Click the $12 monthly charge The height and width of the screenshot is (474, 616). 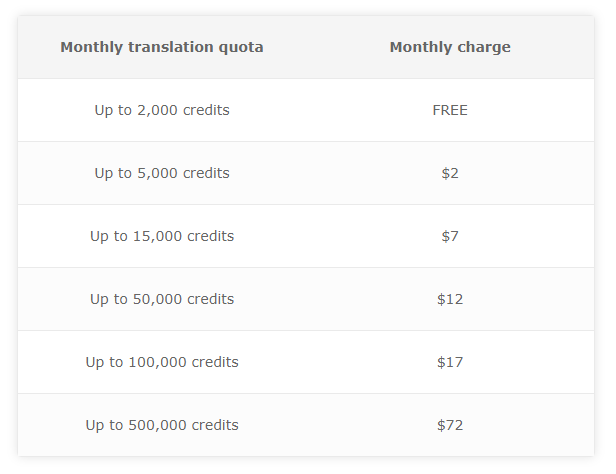point(450,299)
